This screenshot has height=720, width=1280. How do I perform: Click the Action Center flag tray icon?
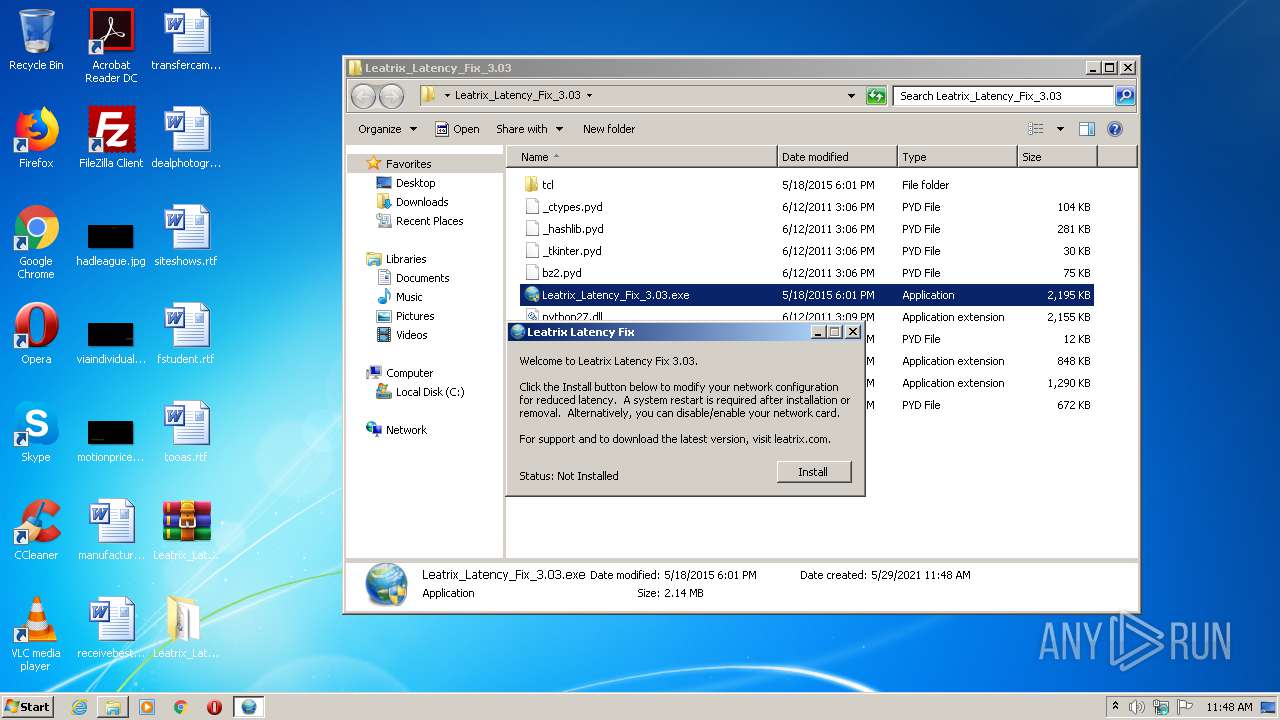click(1185, 707)
